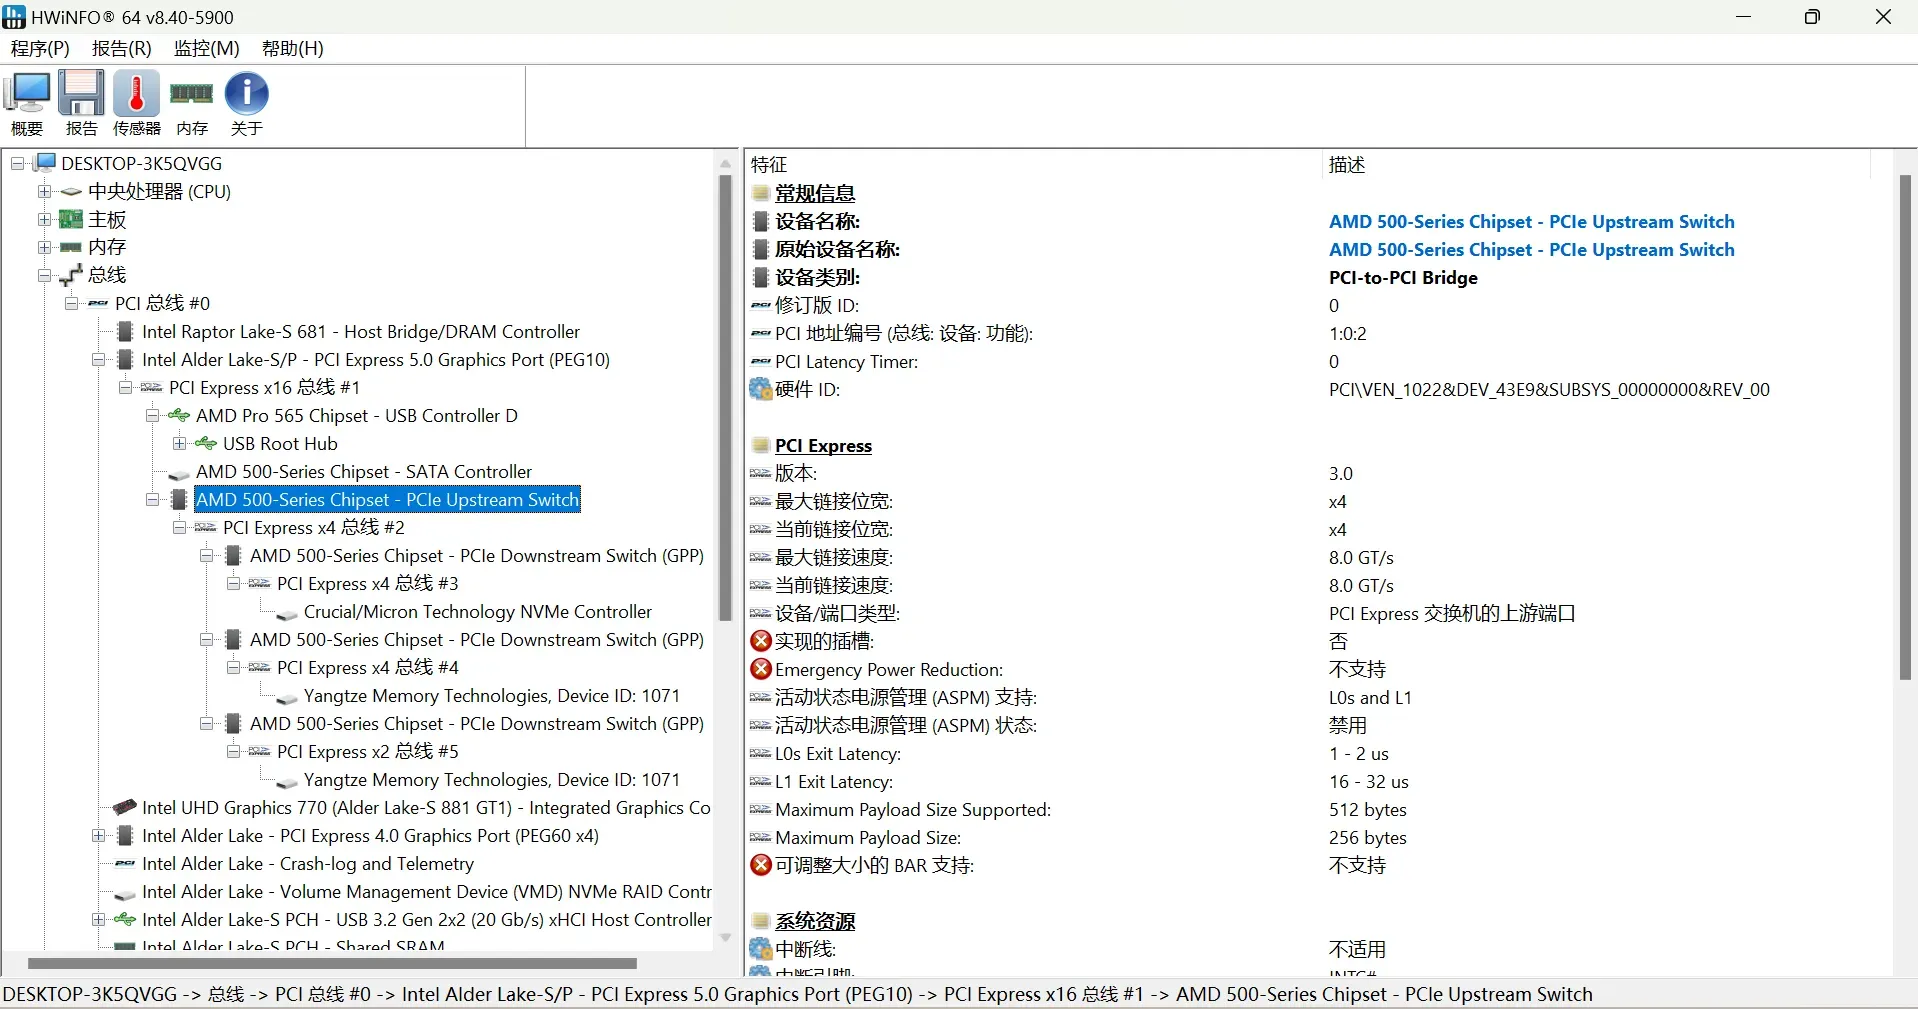Select Intel Raptor Lake-S 681 Host Bridge
This screenshot has width=1918, height=1009.
361,331
